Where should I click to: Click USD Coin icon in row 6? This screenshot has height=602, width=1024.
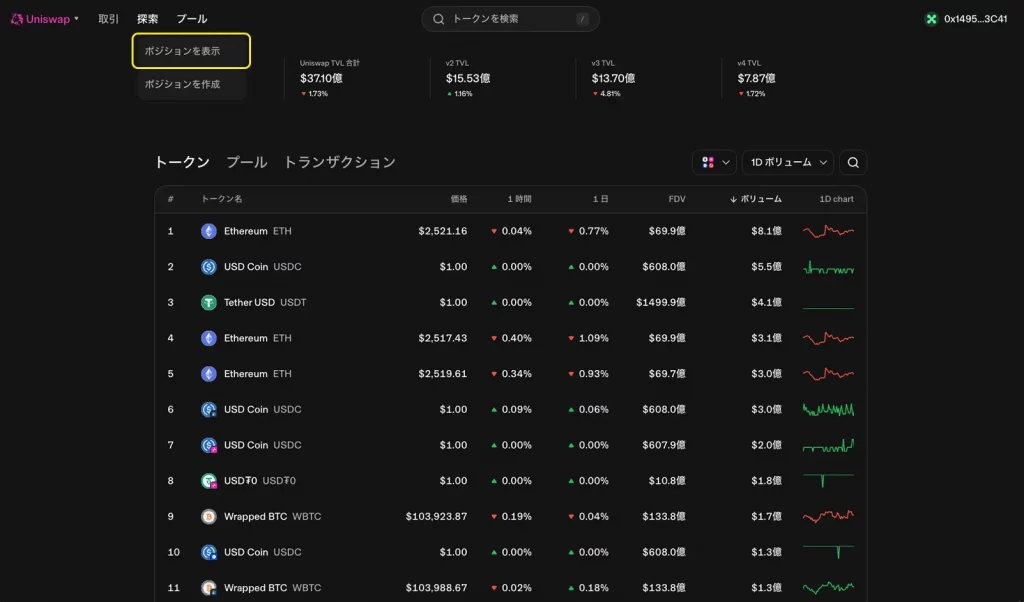tap(208, 409)
